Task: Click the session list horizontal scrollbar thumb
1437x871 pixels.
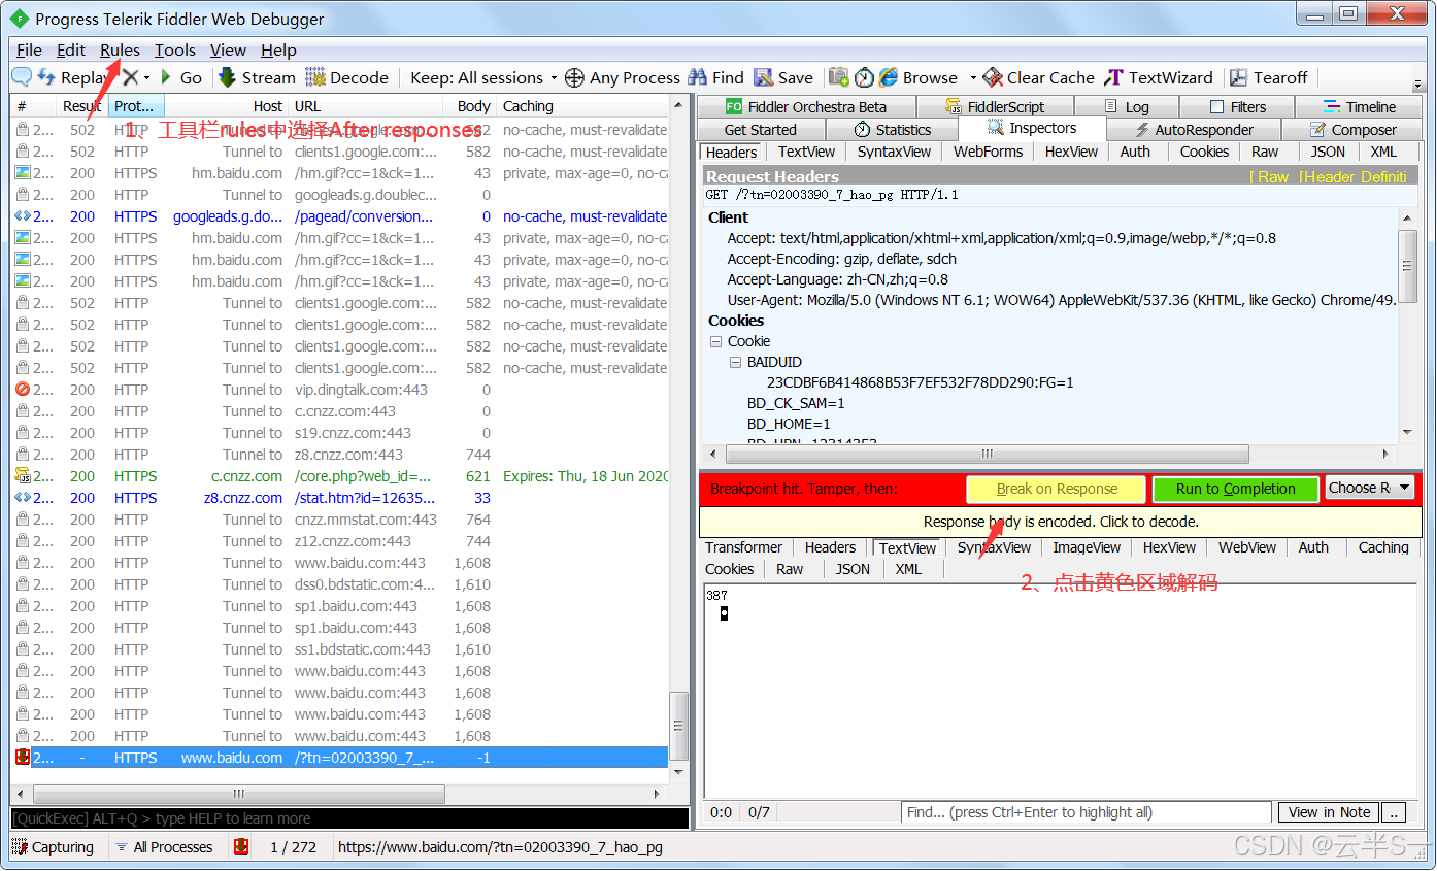Action: (x=239, y=794)
